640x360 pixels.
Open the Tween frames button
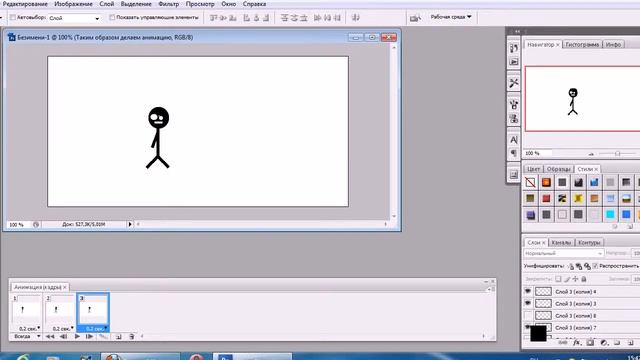pyautogui.click(x=104, y=337)
